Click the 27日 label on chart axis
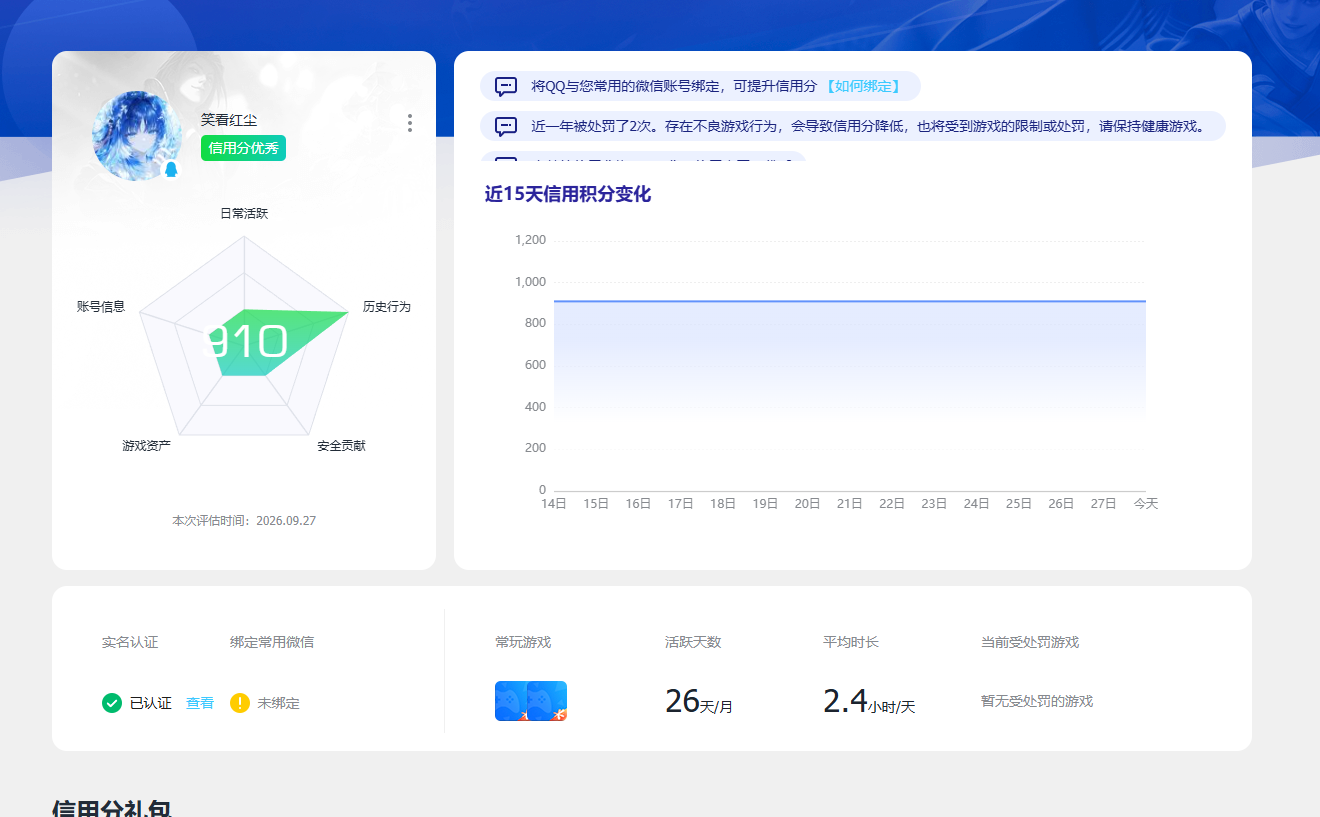The width and height of the screenshot is (1320, 817). pos(1103,504)
